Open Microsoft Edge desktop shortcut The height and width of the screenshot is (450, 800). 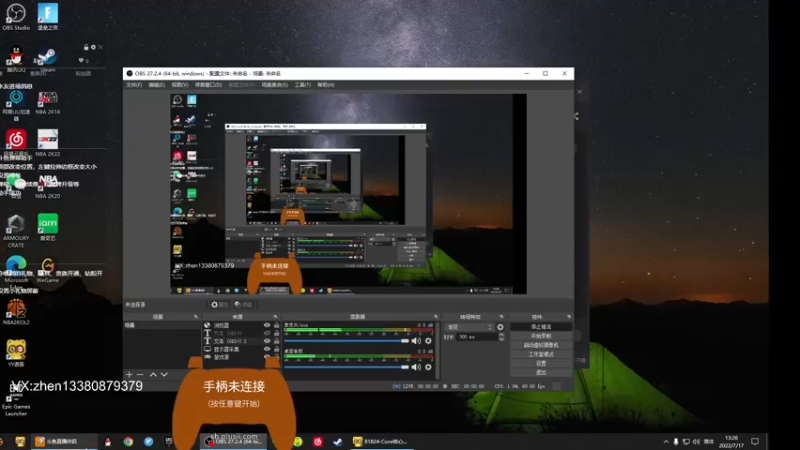[x=16, y=269]
